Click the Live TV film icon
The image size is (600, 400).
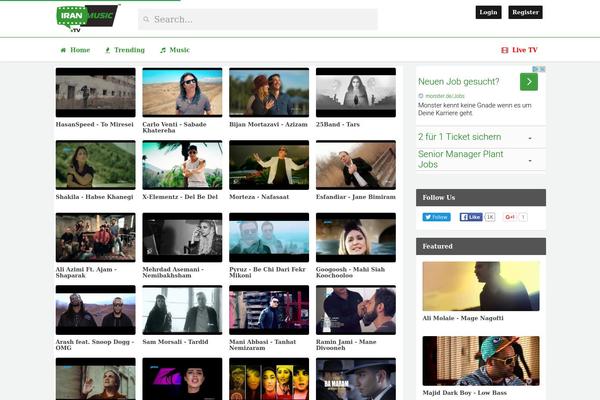[505, 50]
